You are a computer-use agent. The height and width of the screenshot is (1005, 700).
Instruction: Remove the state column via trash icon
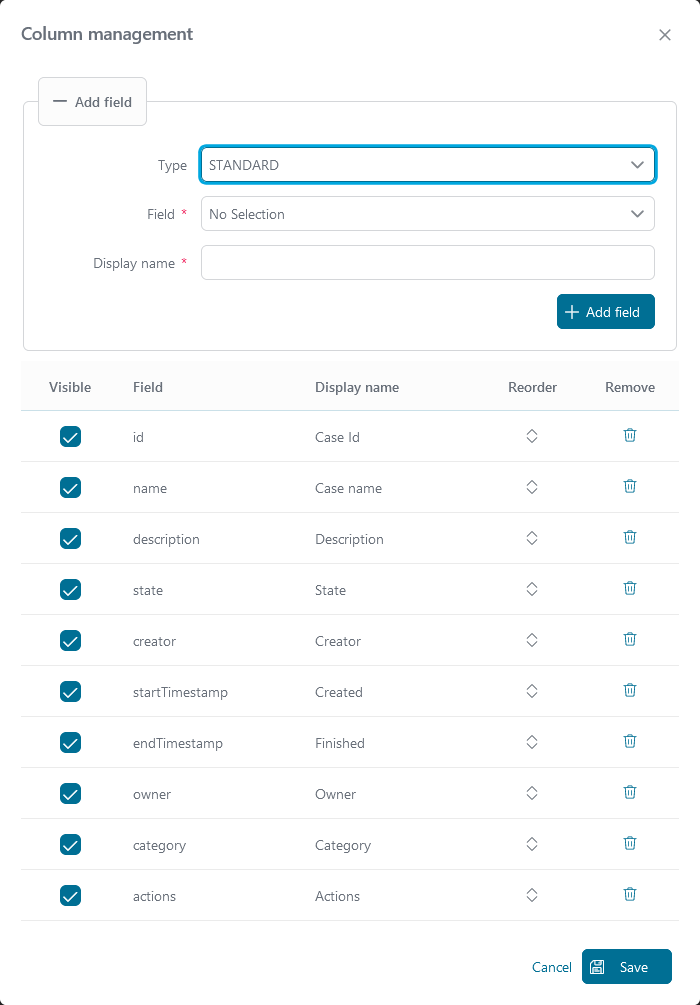pos(629,588)
